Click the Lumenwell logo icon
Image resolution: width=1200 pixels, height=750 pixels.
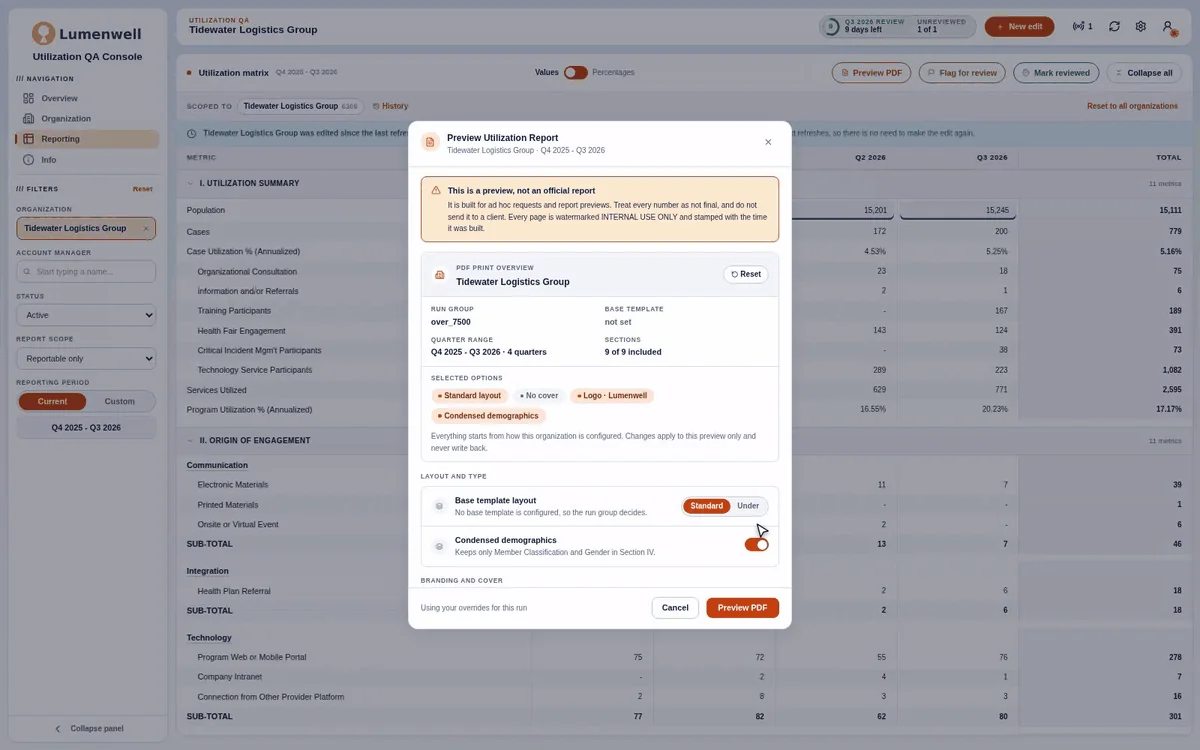[43, 34]
